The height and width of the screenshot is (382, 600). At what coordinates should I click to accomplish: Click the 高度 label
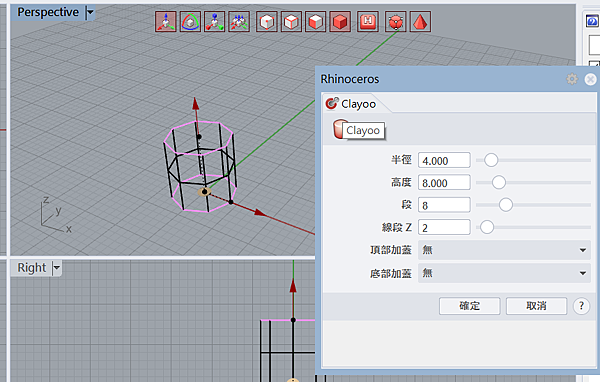[x=401, y=182]
